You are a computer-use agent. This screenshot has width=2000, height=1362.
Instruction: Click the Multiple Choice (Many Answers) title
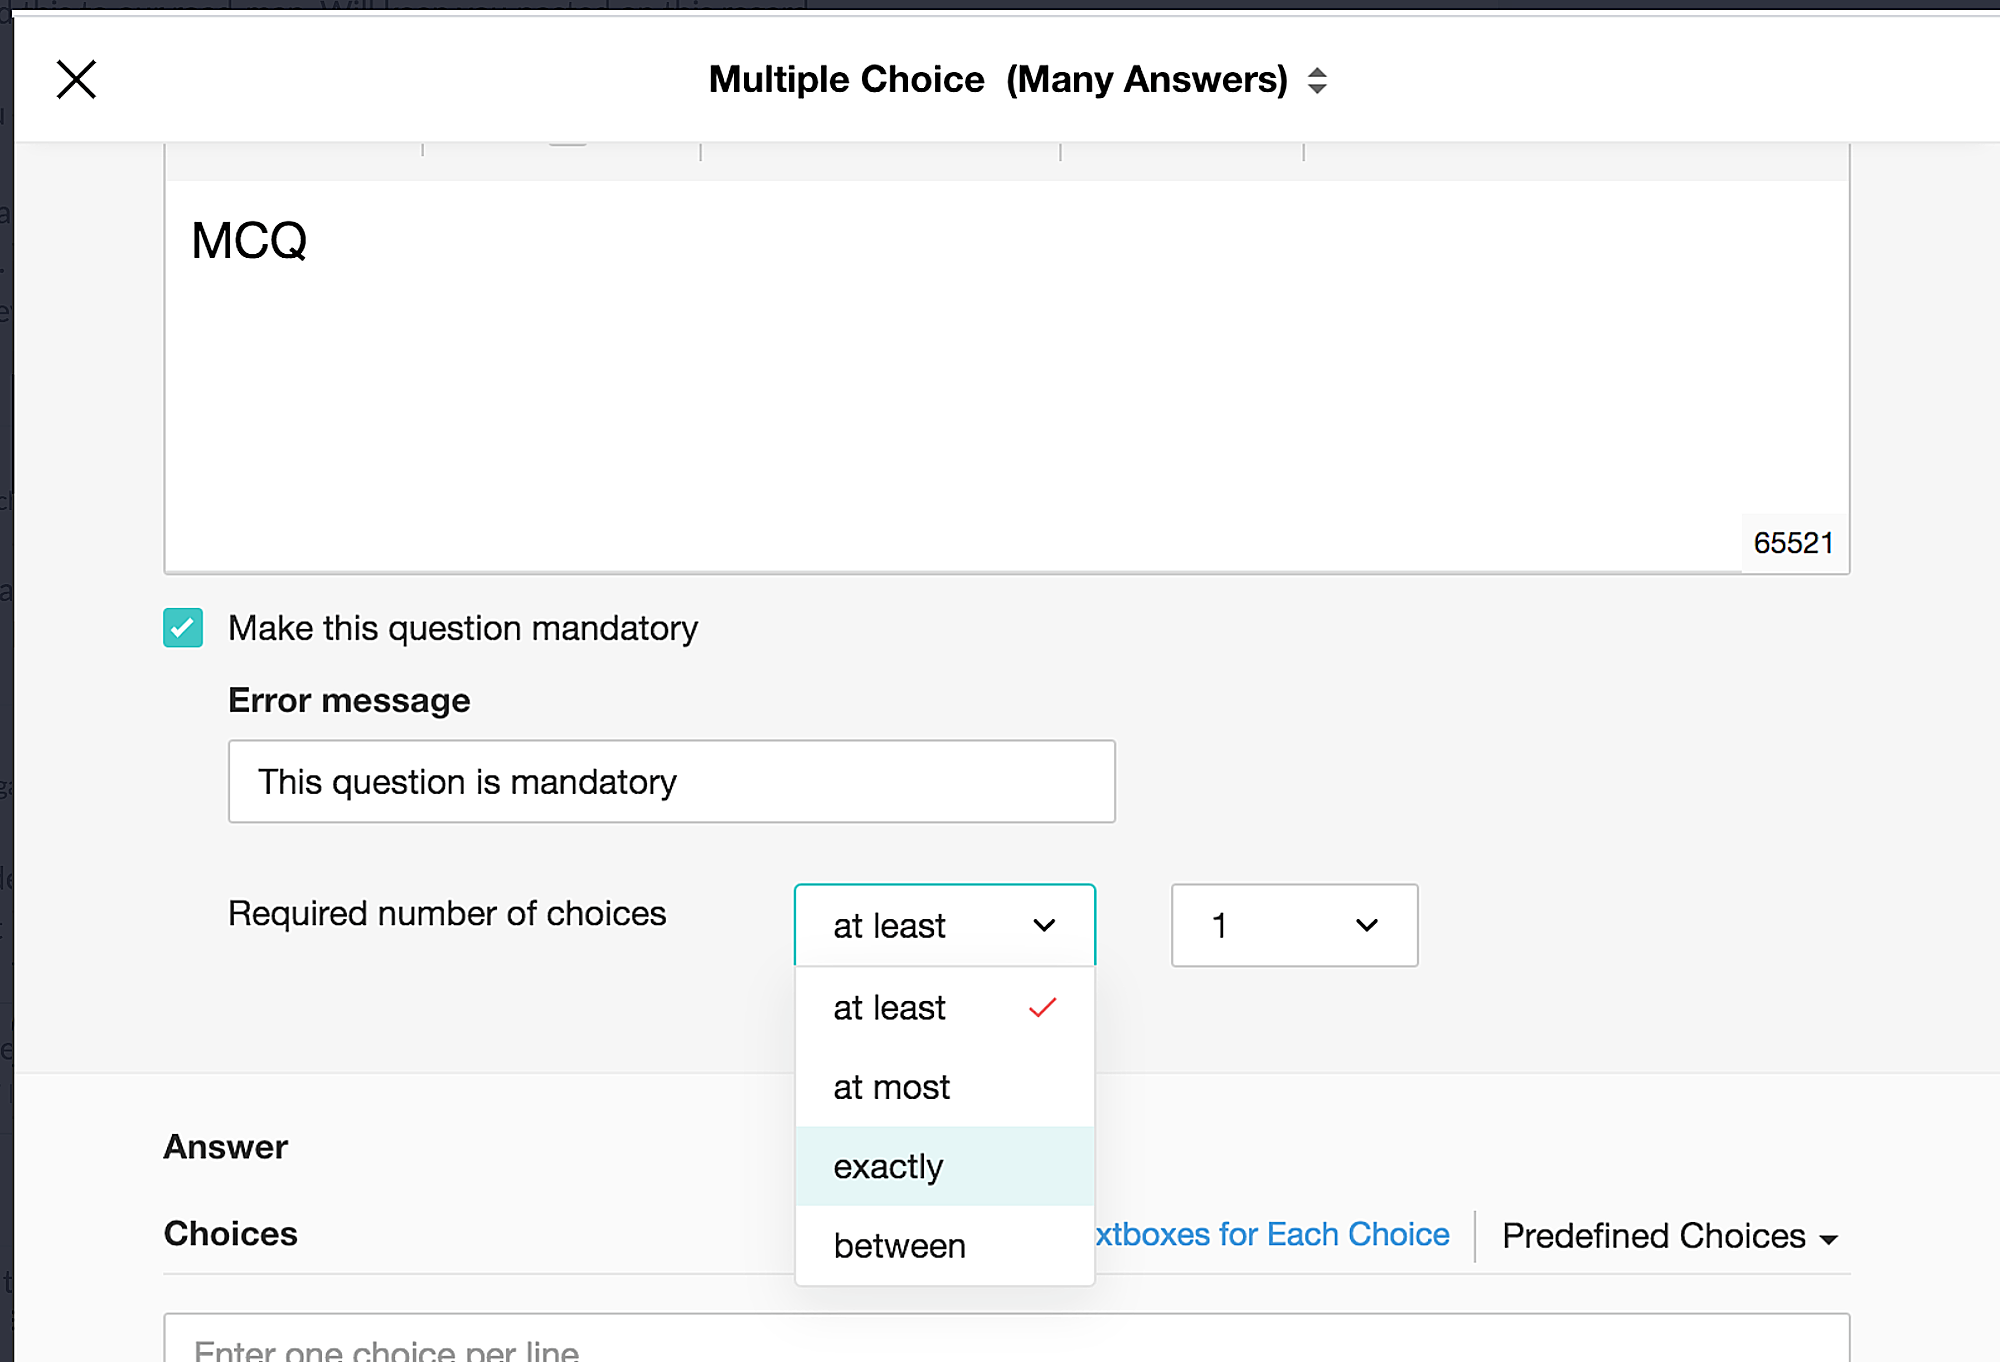coord(997,80)
